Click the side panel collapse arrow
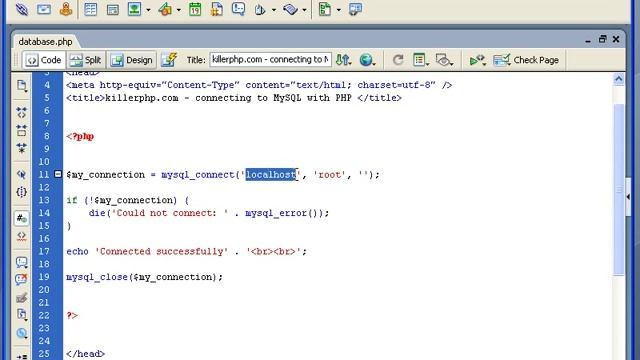The height and width of the screenshot is (360, 640). click(x=629, y=197)
